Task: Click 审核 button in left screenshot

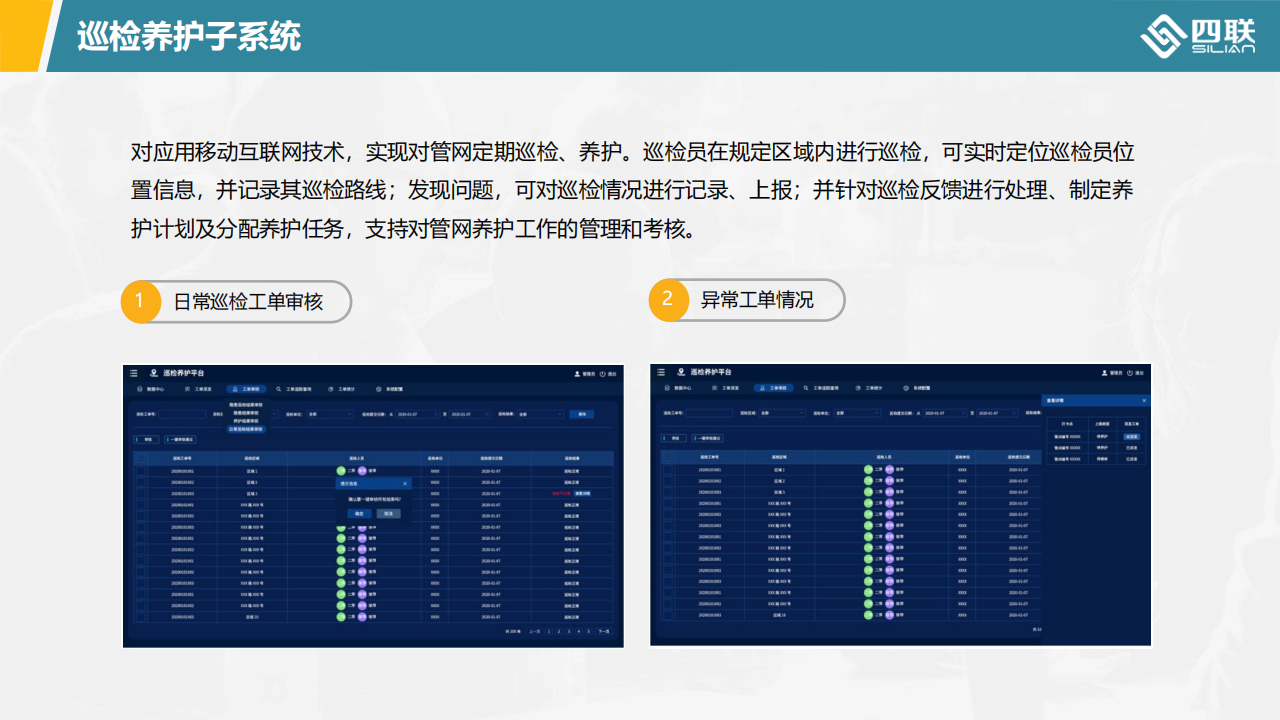Action: coord(146,438)
